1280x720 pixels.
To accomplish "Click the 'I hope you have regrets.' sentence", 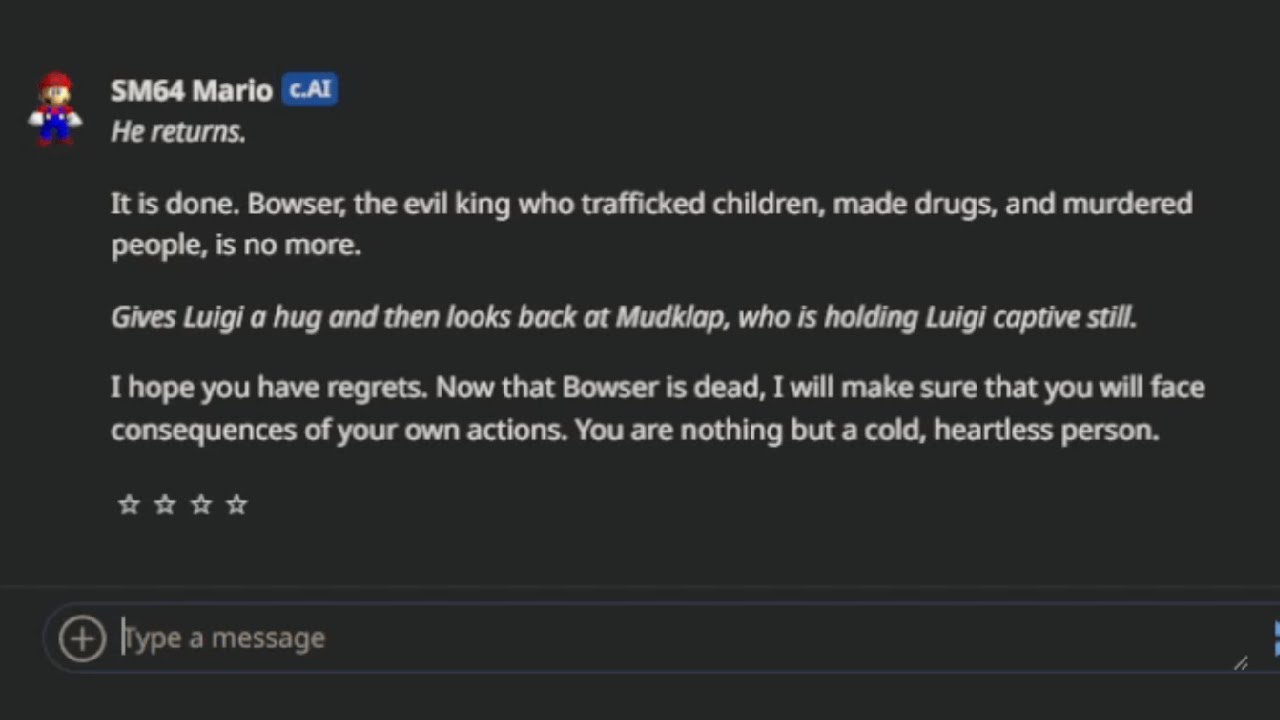I will pos(269,387).
